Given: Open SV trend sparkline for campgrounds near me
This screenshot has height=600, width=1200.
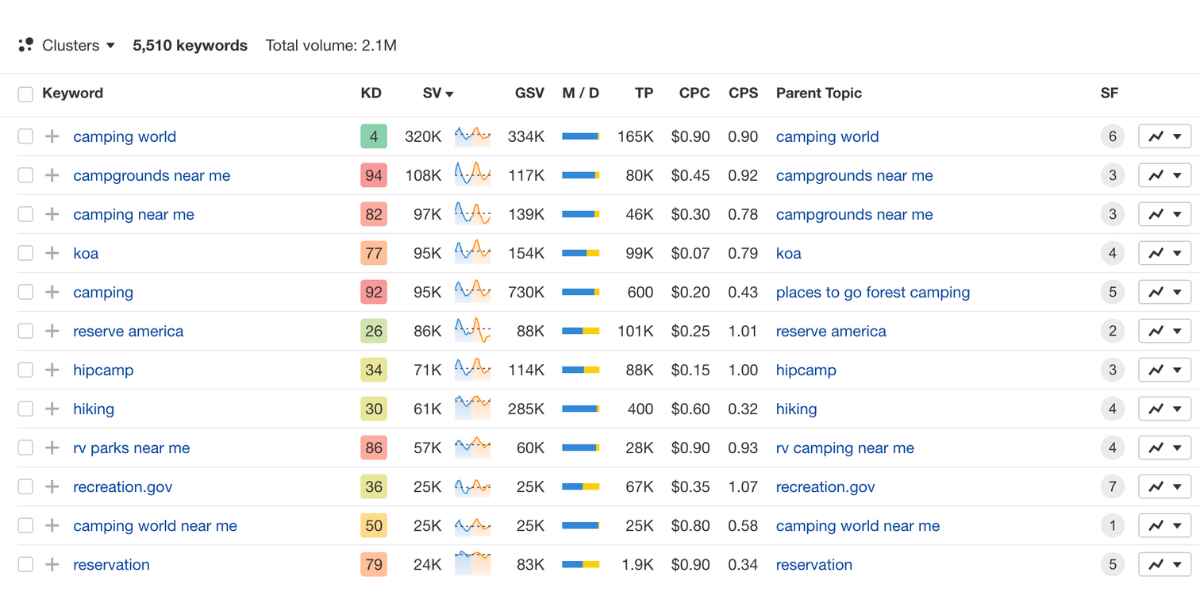Looking at the screenshot, I should point(473,175).
